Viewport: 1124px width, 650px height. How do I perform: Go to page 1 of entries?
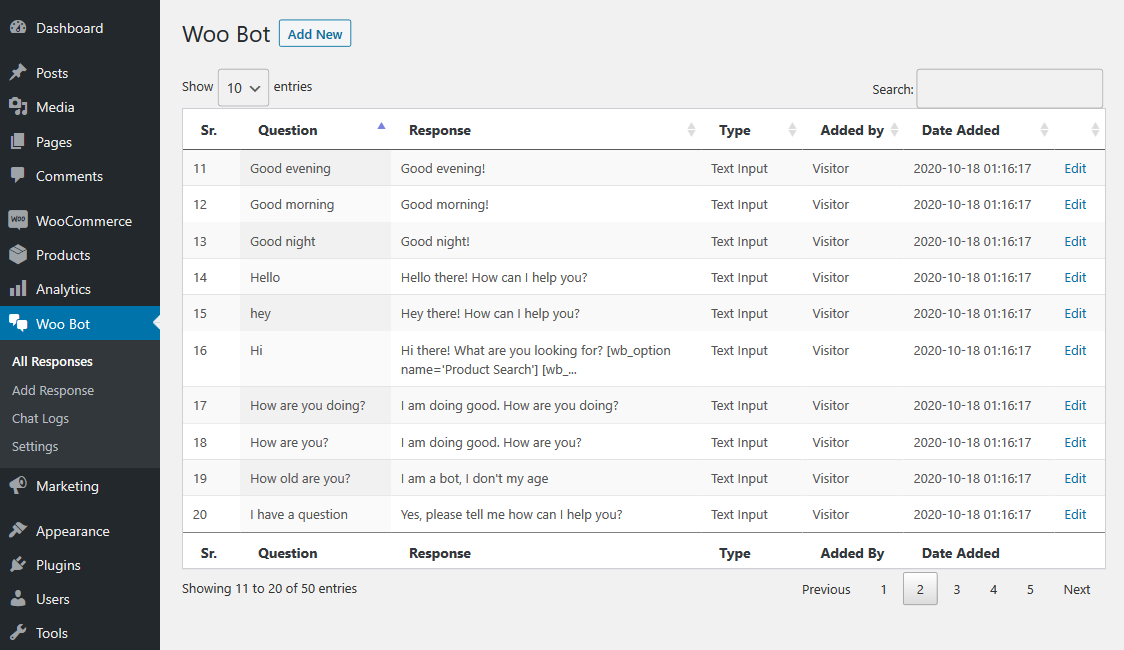coord(883,589)
